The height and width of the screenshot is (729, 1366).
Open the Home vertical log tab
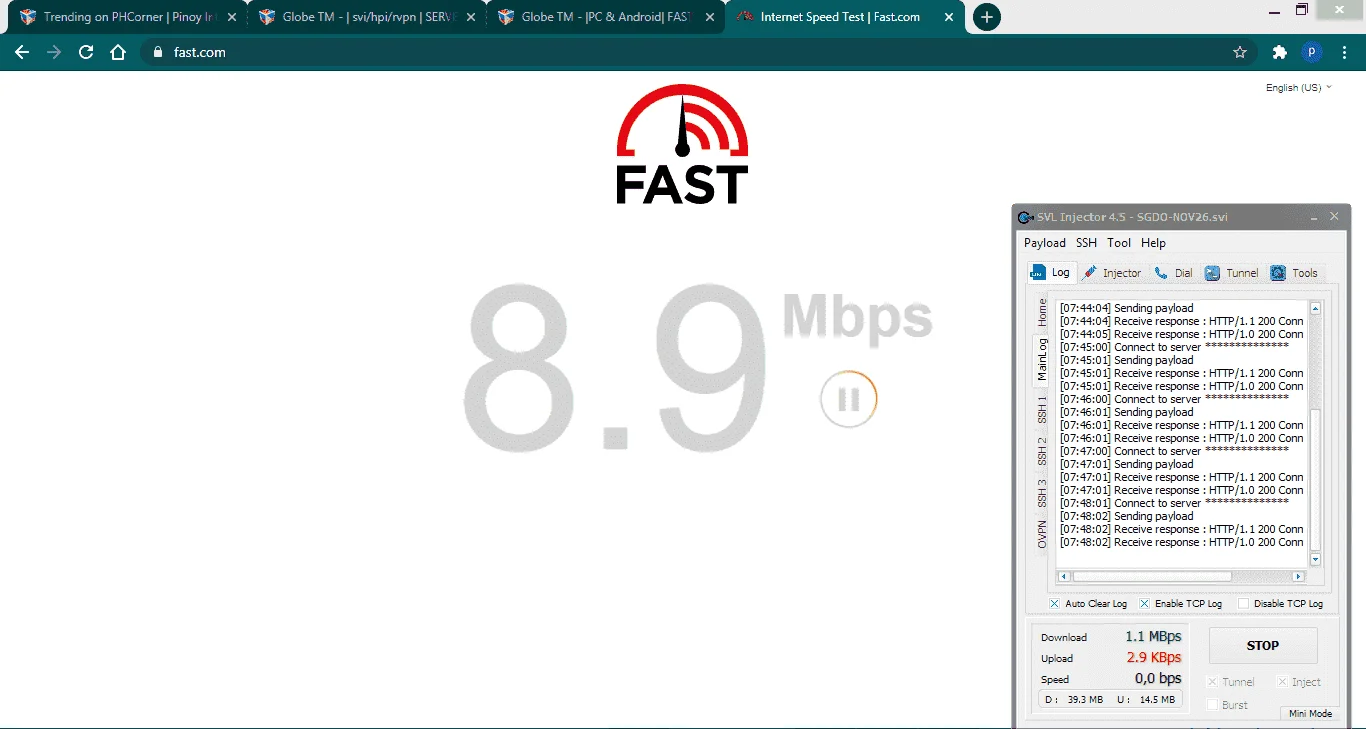tap(1042, 312)
